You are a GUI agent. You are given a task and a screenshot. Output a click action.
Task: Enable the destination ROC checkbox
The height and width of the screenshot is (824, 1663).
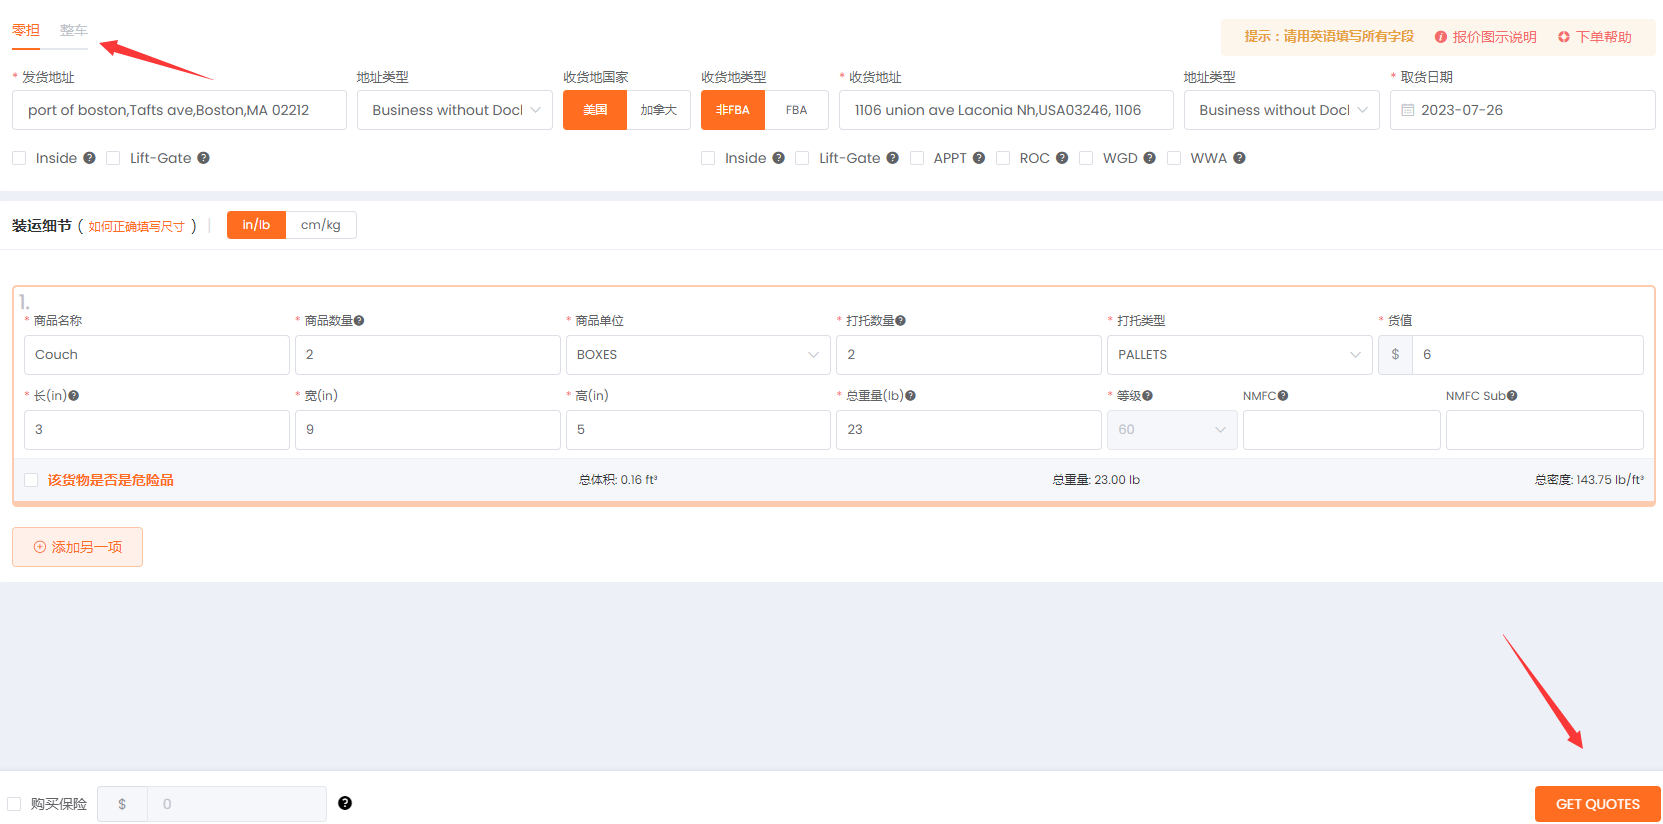(x=1003, y=158)
